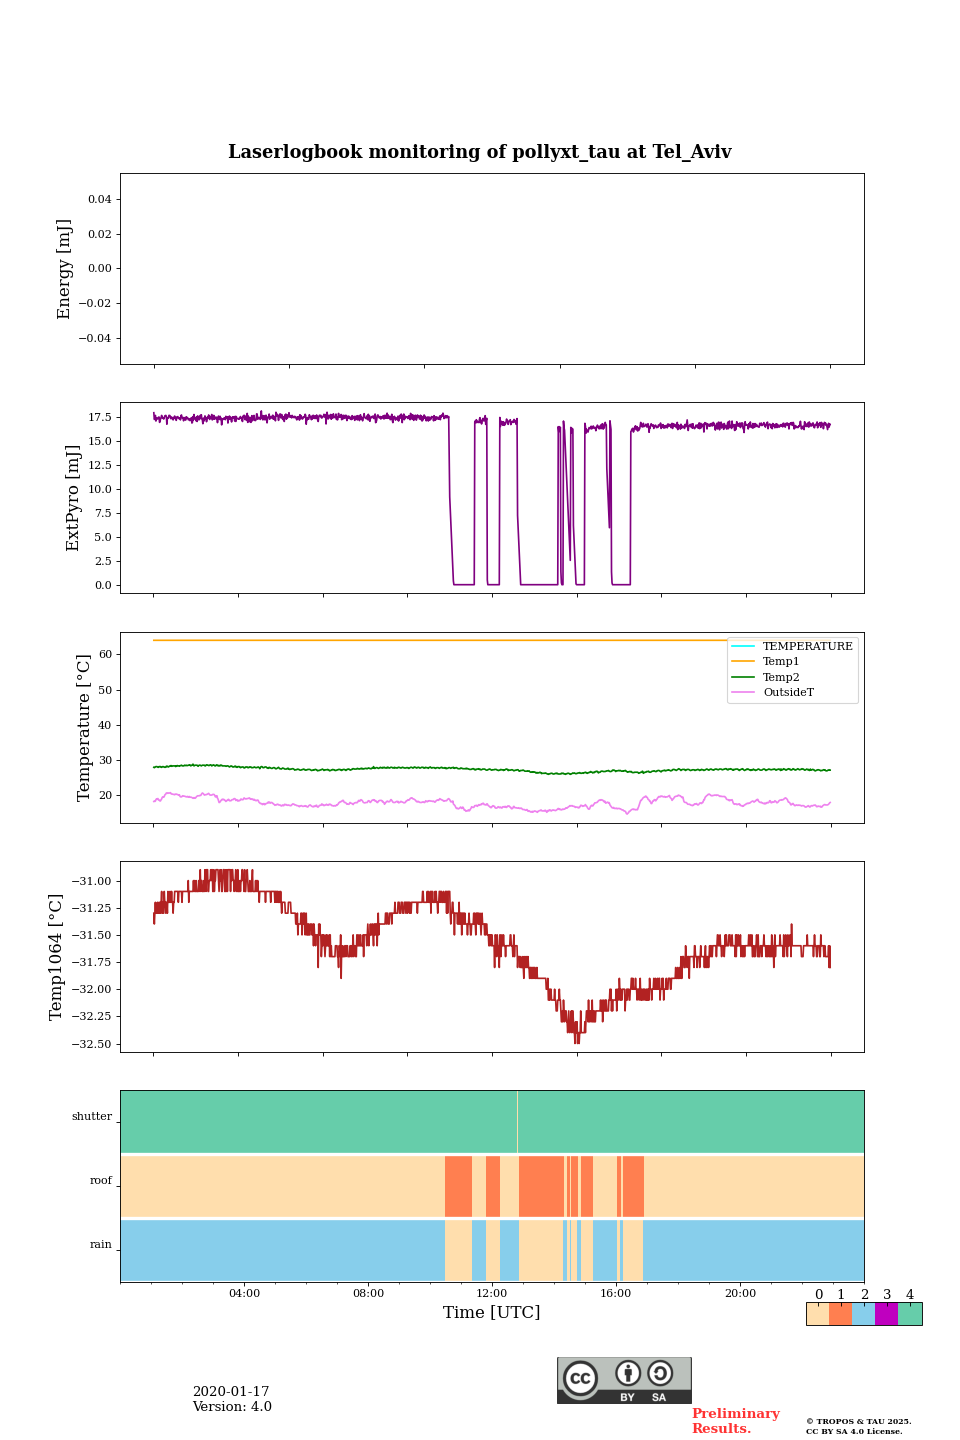Click the 'rain' row label
The width and height of the screenshot is (960, 1440).
tap(101, 1244)
